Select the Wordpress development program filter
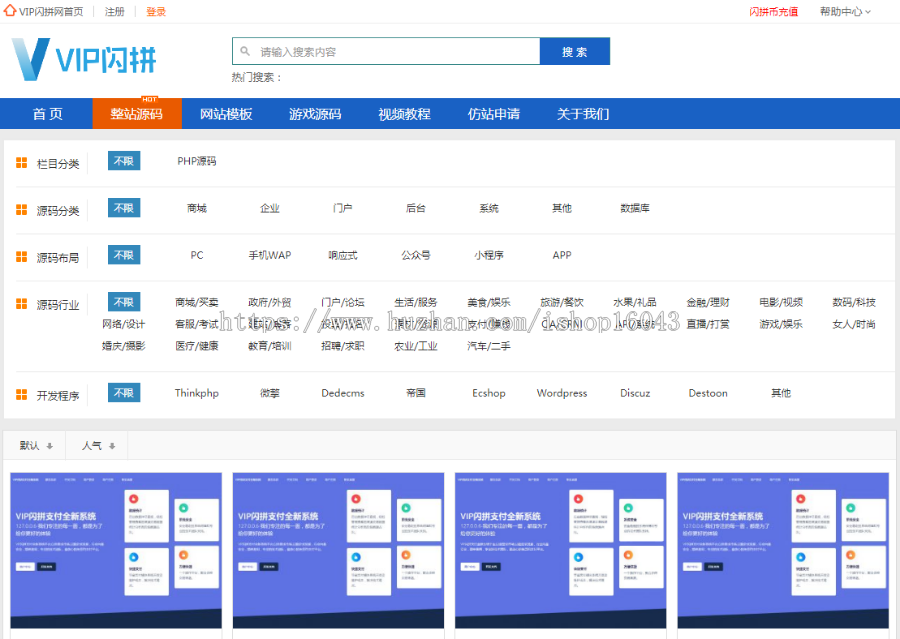Screen dimensions: 900x639 561,393
